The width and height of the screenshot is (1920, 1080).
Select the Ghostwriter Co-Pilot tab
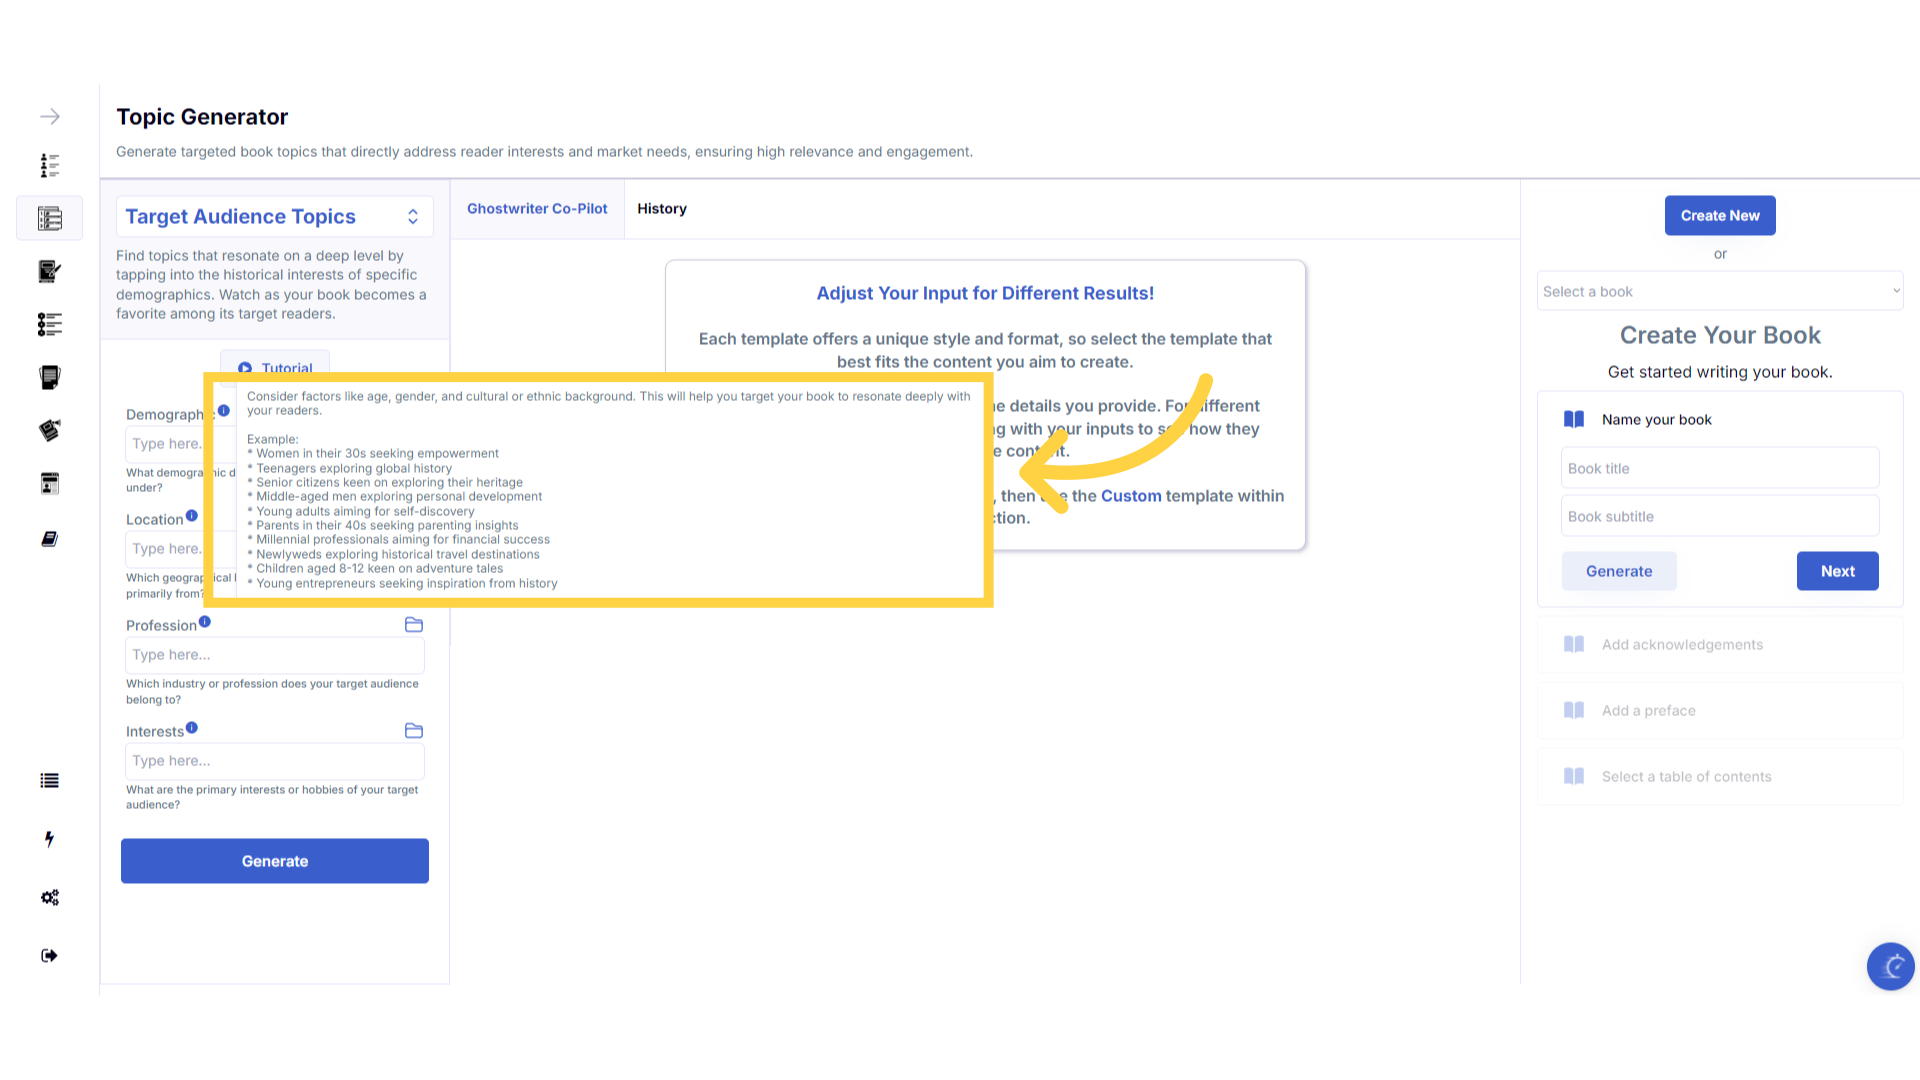click(537, 209)
